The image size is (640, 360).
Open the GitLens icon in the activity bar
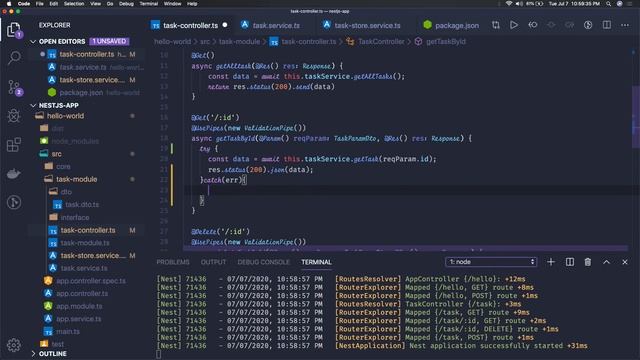point(14,202)
